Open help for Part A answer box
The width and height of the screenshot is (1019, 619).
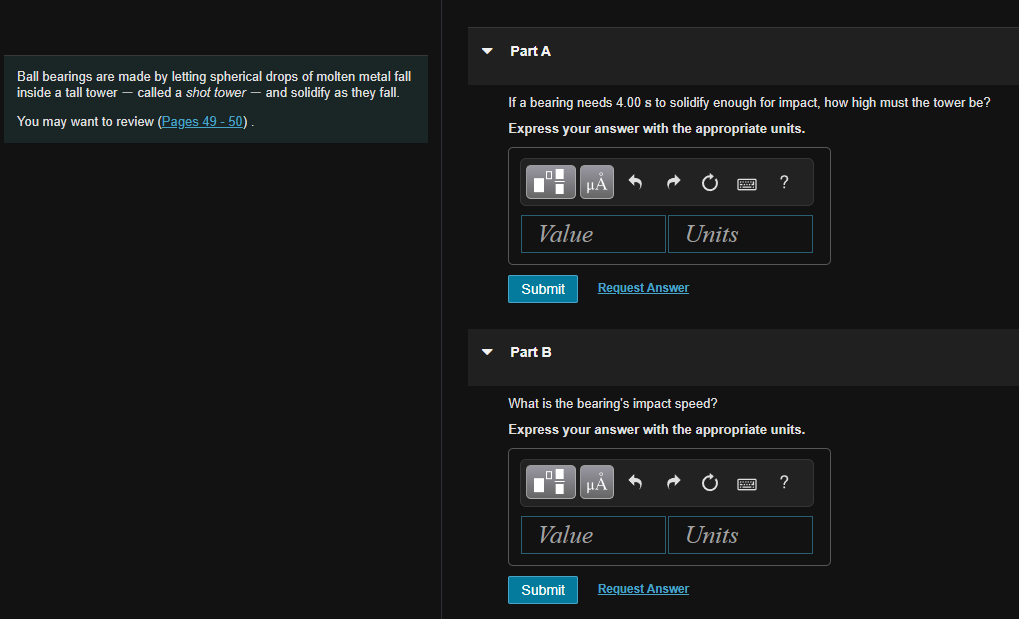click(x=784, y=182)
